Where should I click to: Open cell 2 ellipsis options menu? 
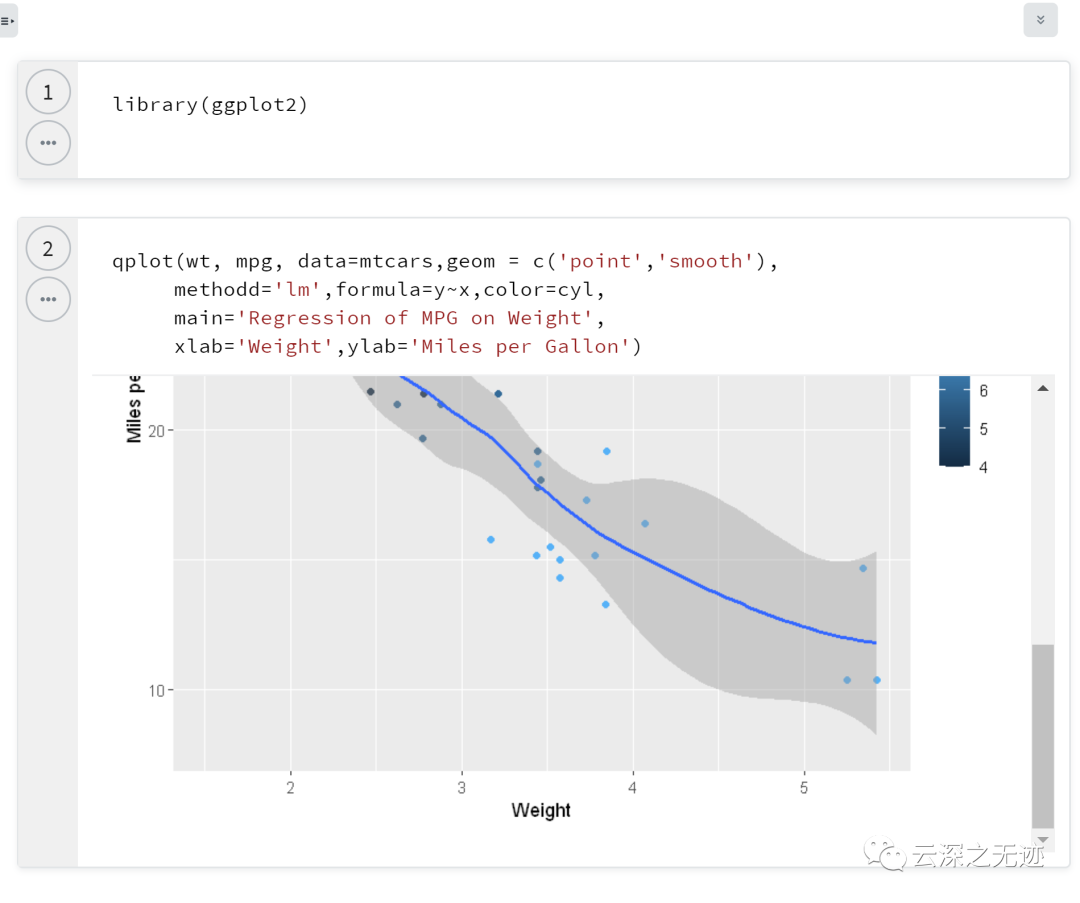click(x=48, y=299)
